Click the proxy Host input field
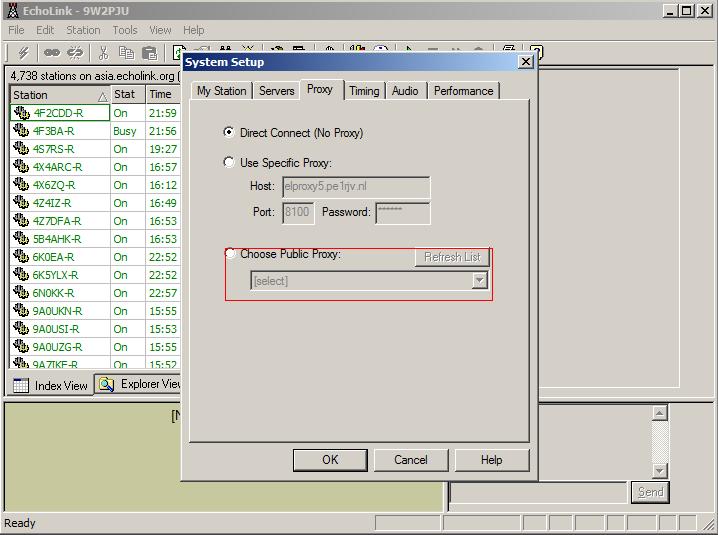 (x=356, y=186)
